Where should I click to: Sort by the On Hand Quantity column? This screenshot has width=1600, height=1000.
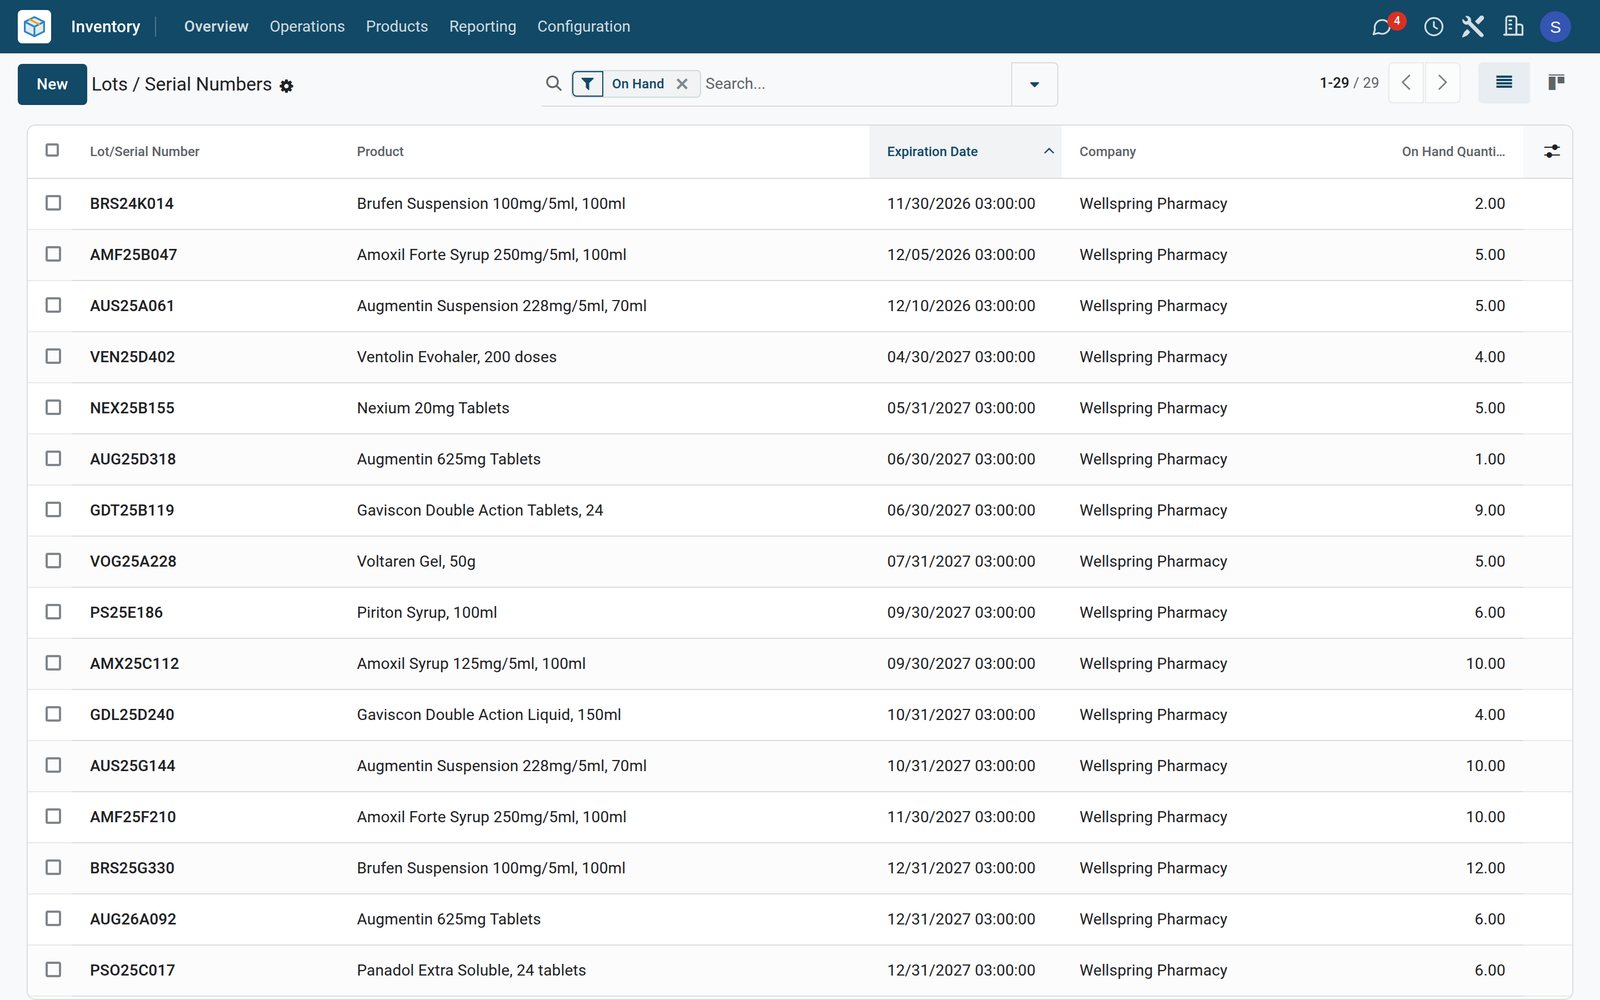point(1453,152)
